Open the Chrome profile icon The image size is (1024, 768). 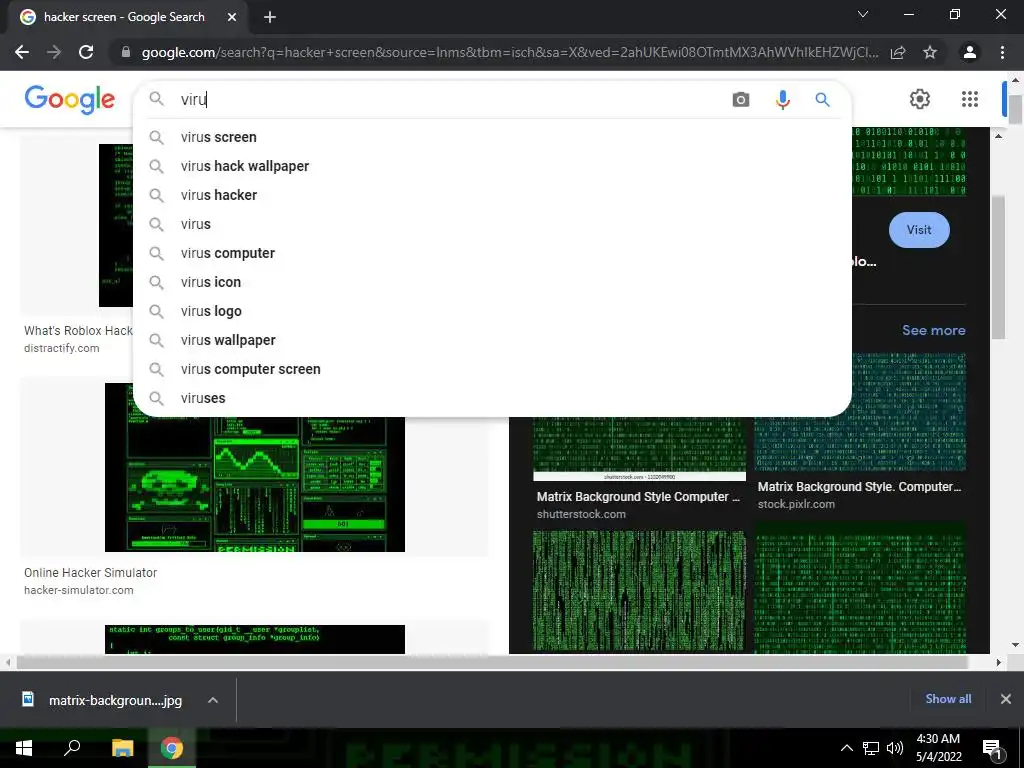(970, 52)
